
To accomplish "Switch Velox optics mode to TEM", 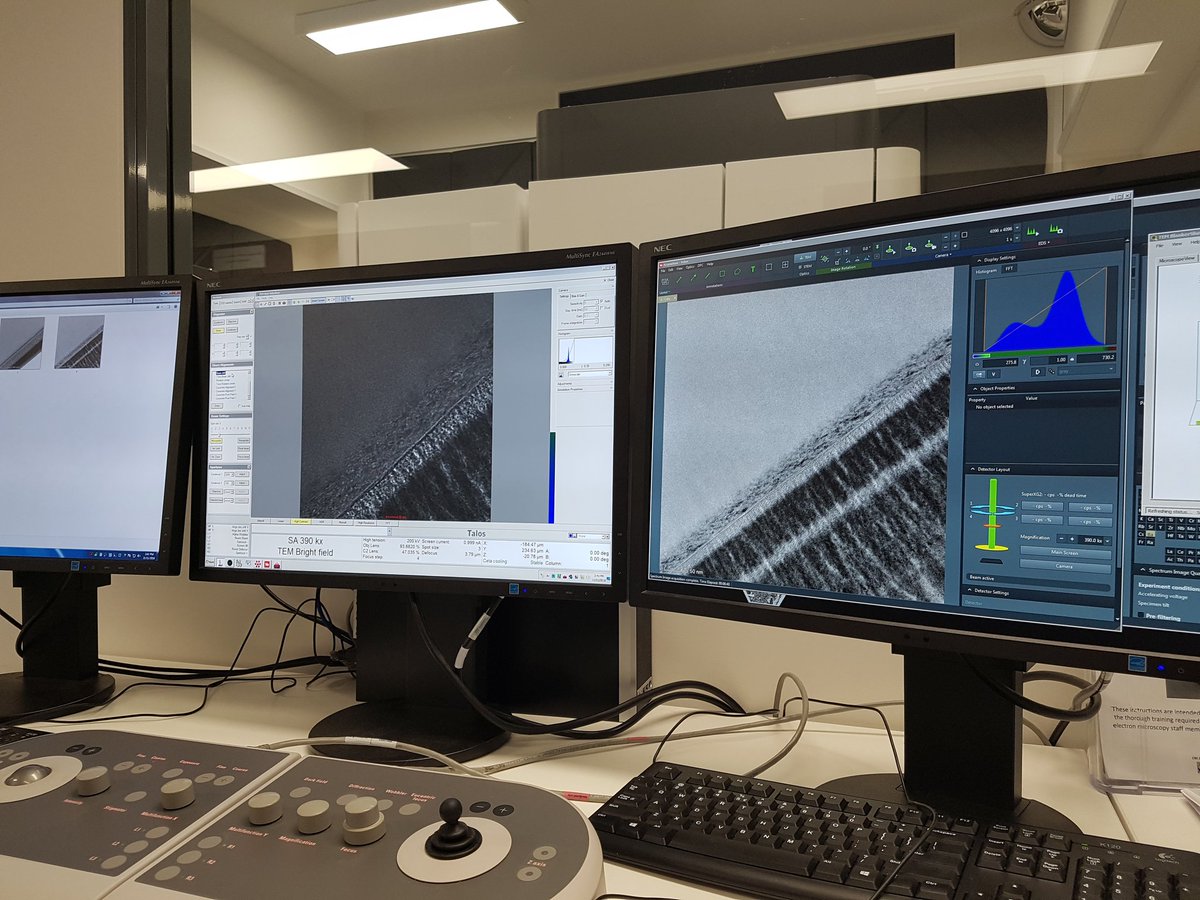I will click(x=805, y=258).
